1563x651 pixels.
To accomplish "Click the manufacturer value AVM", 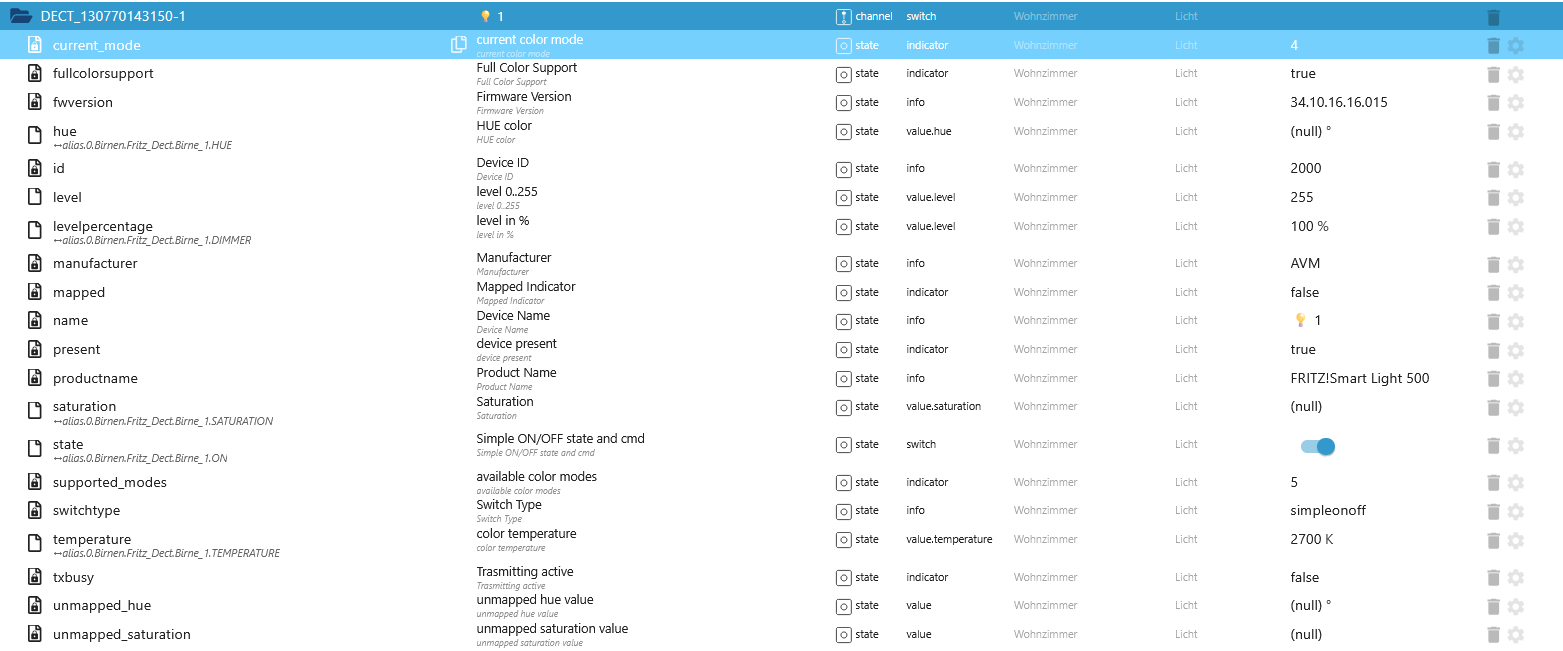I will (1306, 263).
